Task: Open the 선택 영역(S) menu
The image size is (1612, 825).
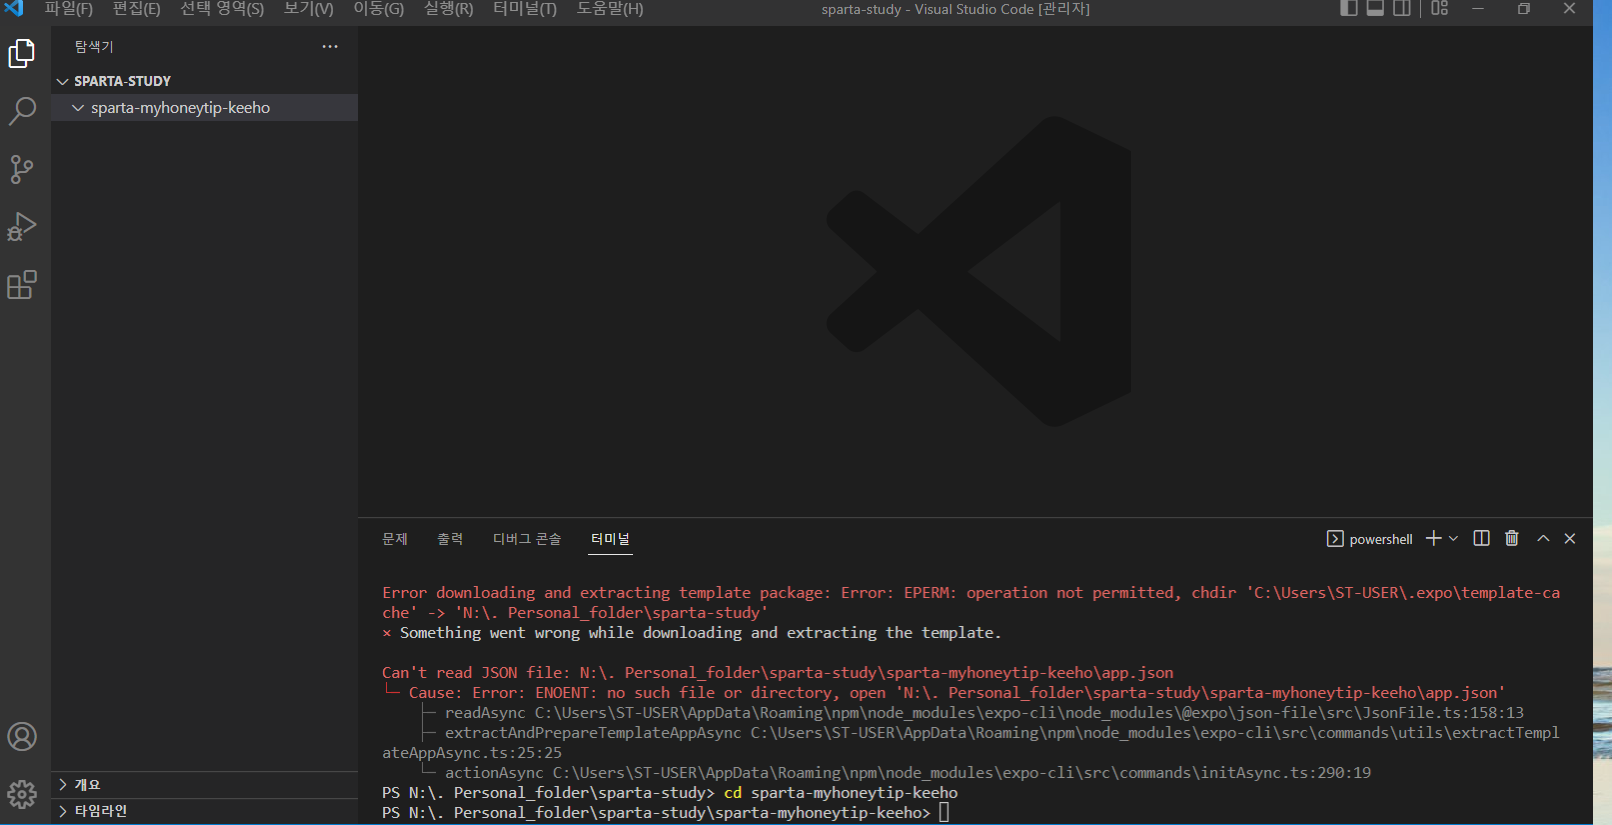Action: (222, 9)
